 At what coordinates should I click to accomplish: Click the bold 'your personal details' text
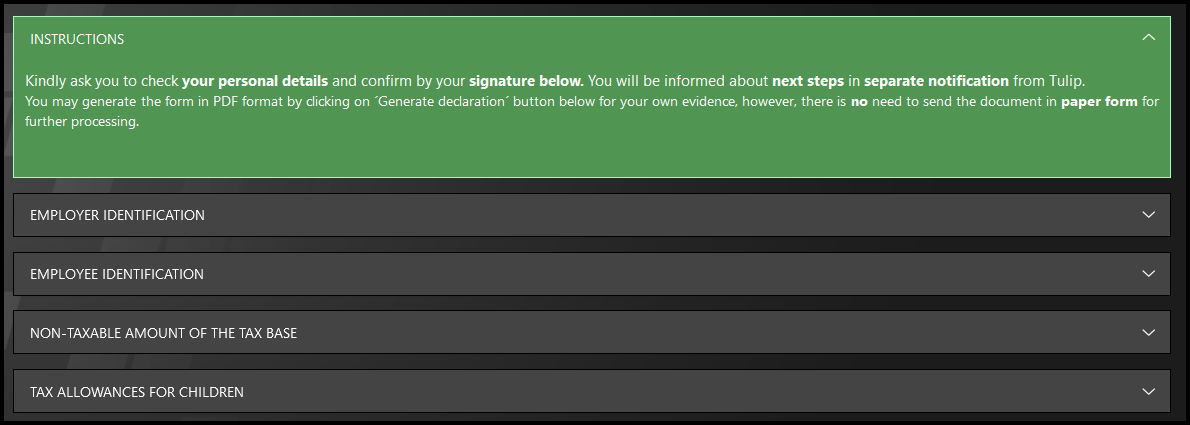(255, 80)
